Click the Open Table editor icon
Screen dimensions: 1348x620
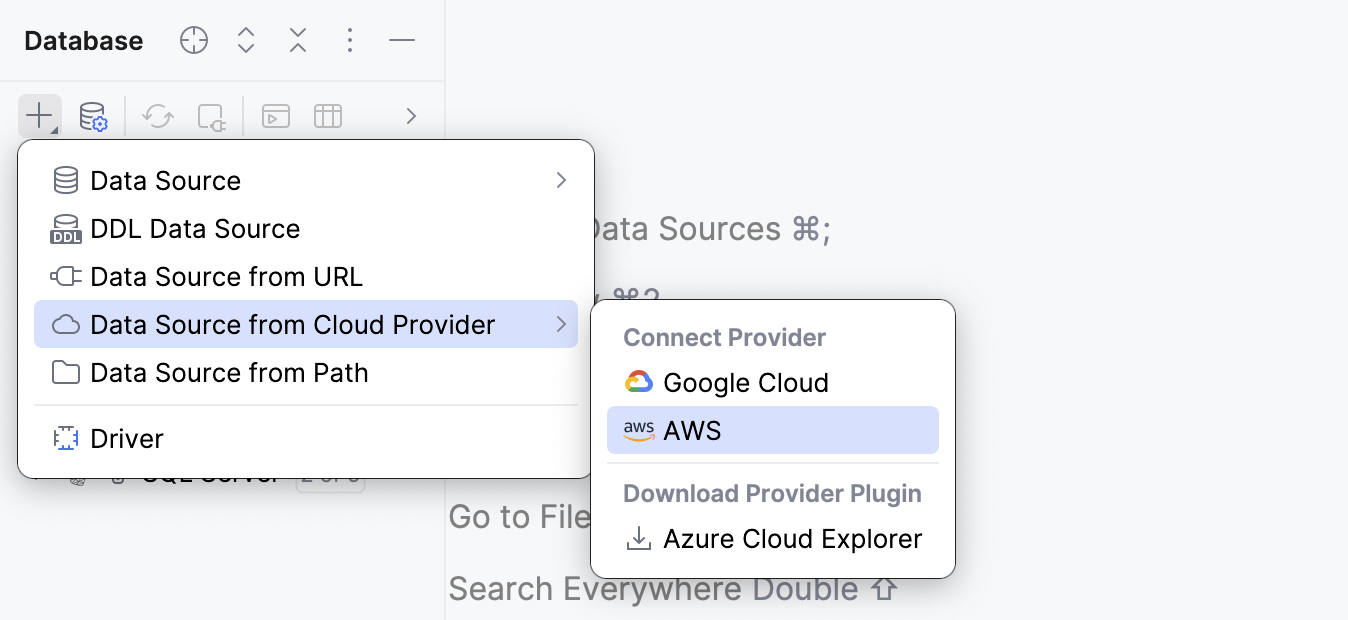point(328,115)
